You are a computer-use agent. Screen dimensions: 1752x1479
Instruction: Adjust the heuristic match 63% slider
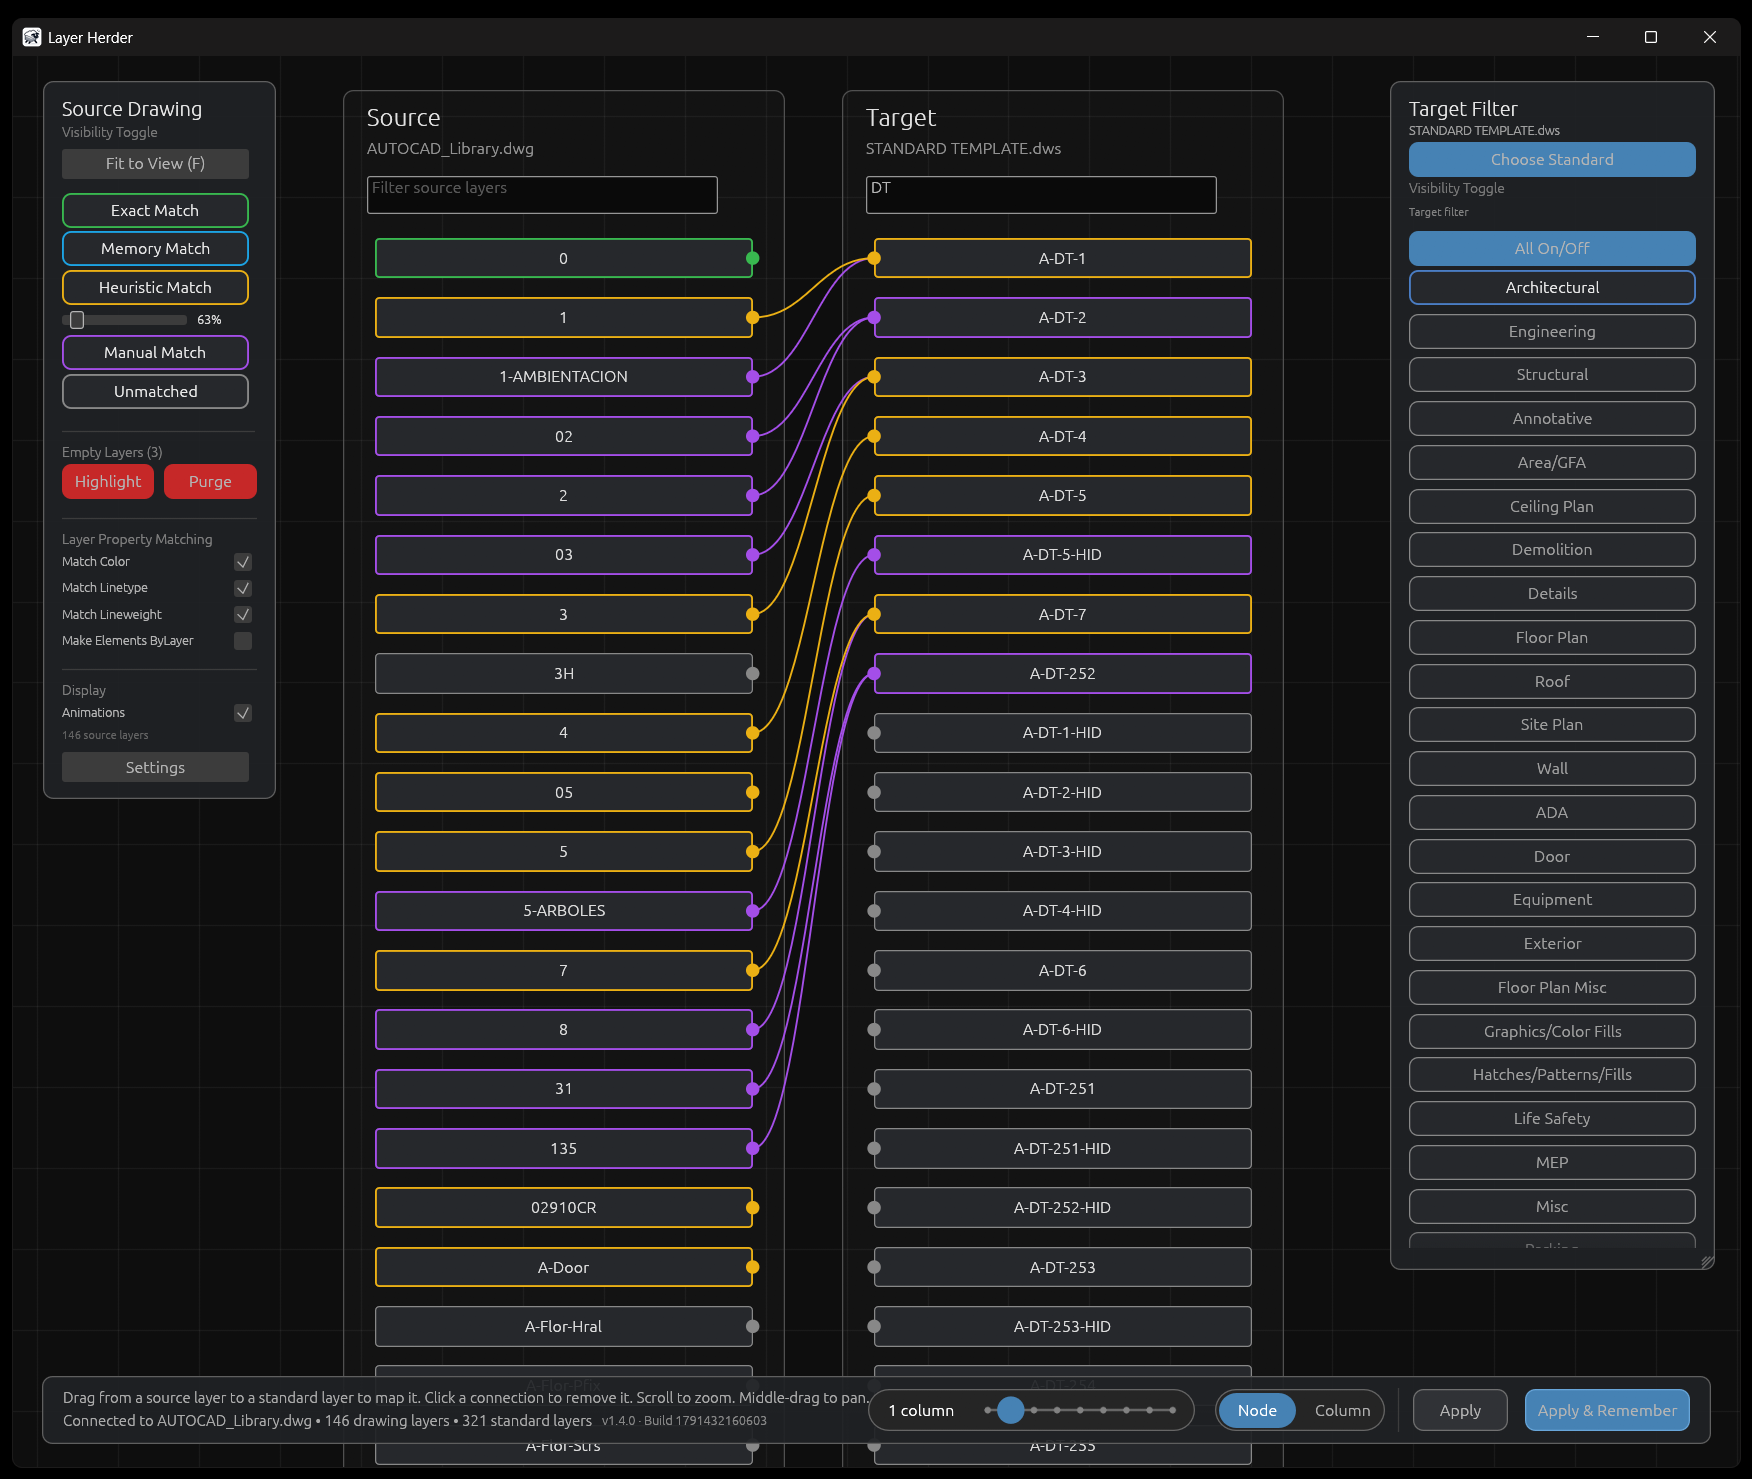coord(77,320)
